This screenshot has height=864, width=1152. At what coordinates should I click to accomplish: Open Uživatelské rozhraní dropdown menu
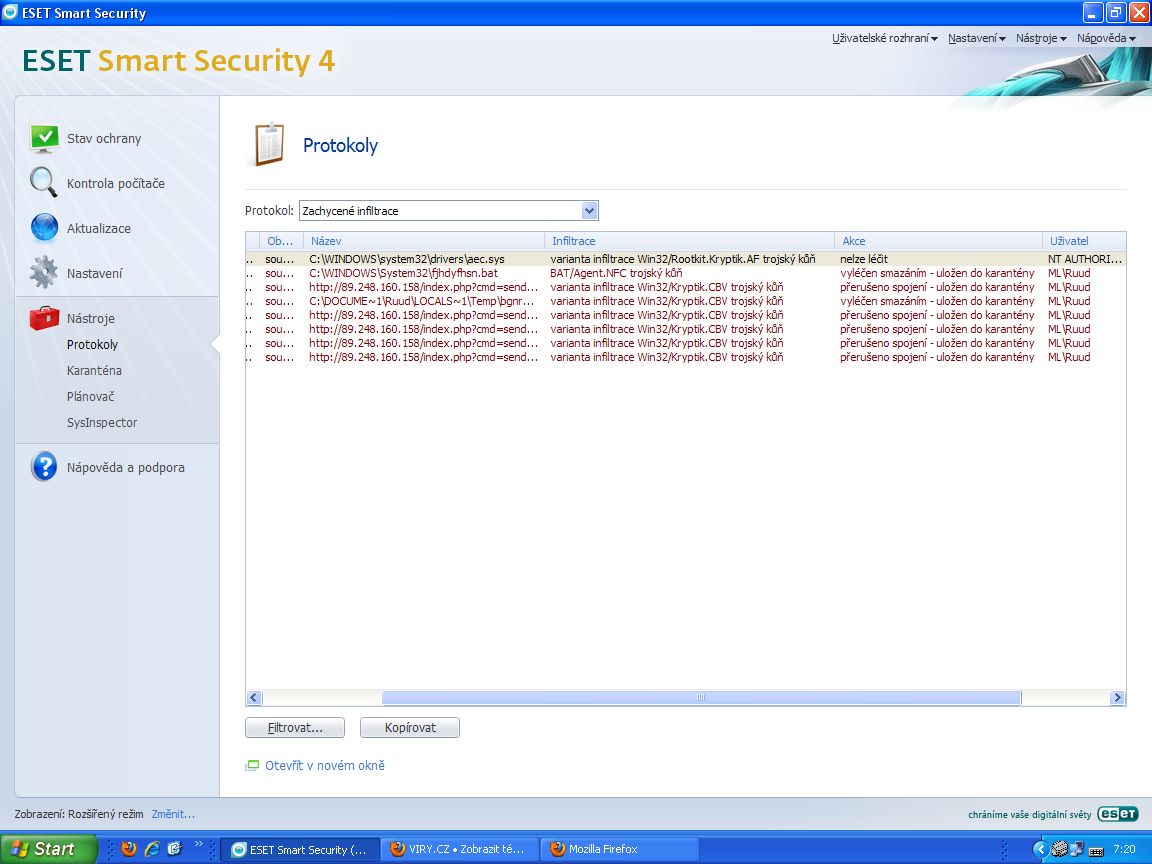click(x=885, y=38)
